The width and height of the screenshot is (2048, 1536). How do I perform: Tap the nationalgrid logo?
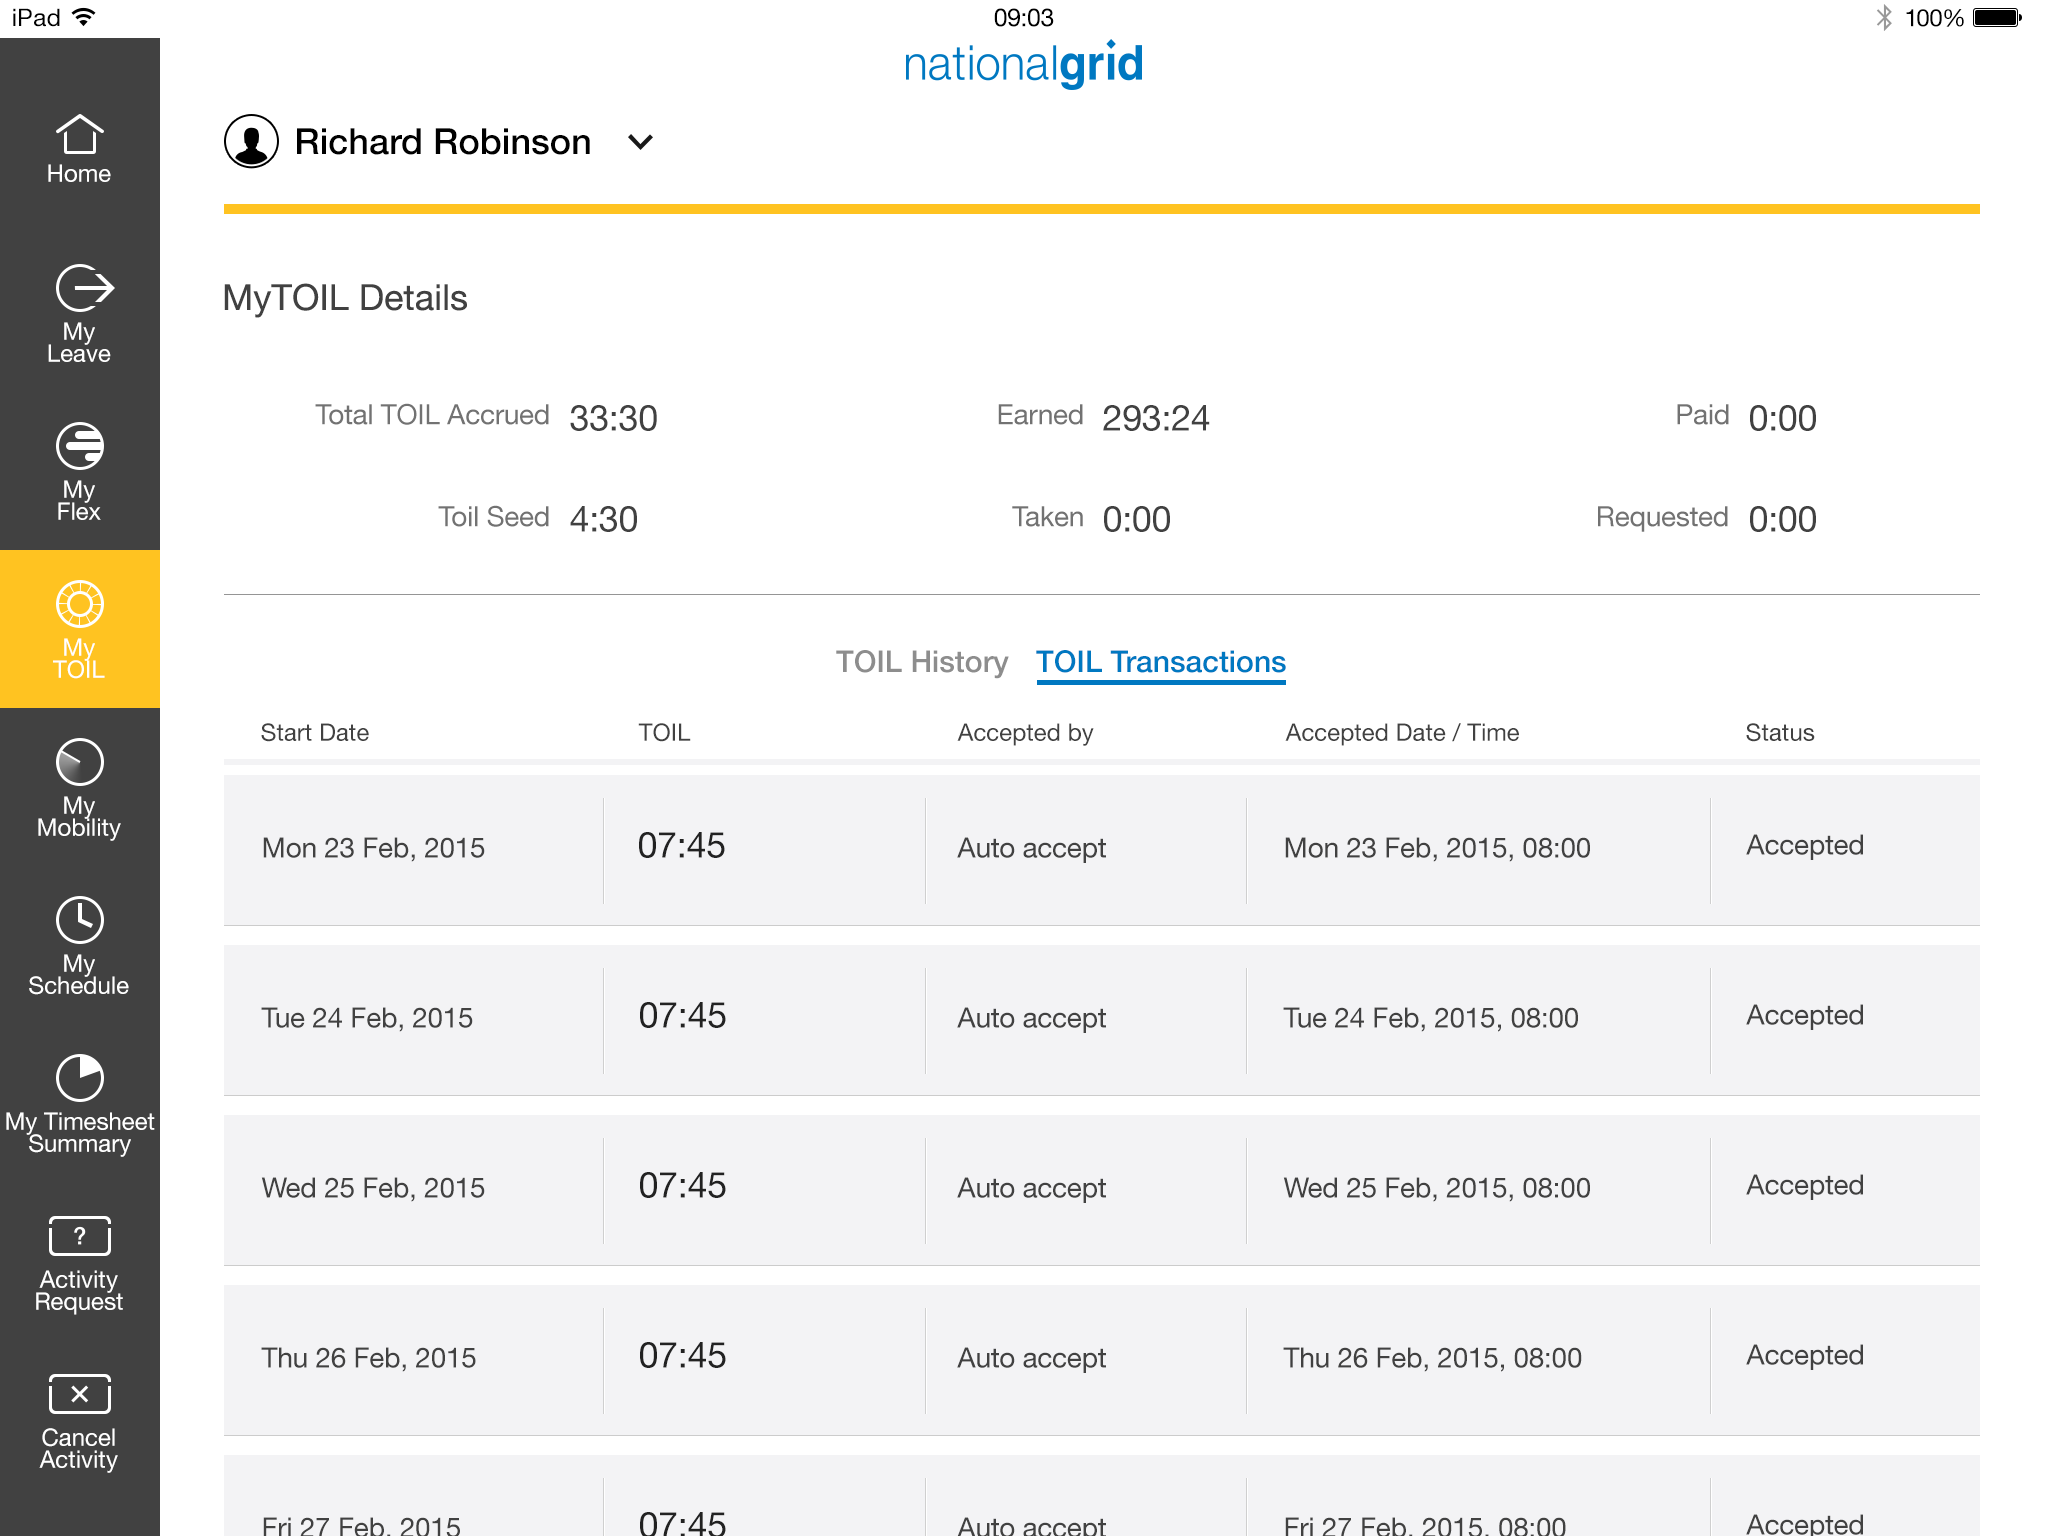point(1023,64)
